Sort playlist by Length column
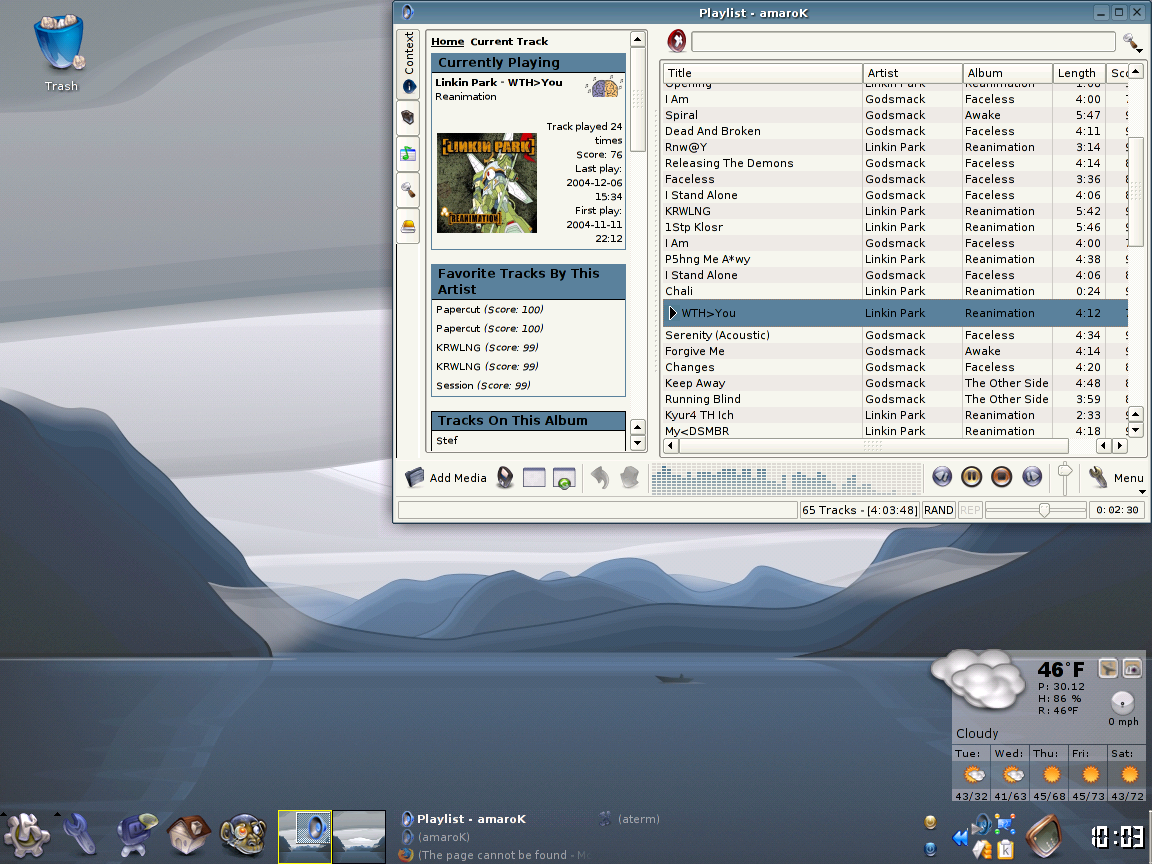The height and width of the screenshot is (864, 1152). pos(1079,73)
